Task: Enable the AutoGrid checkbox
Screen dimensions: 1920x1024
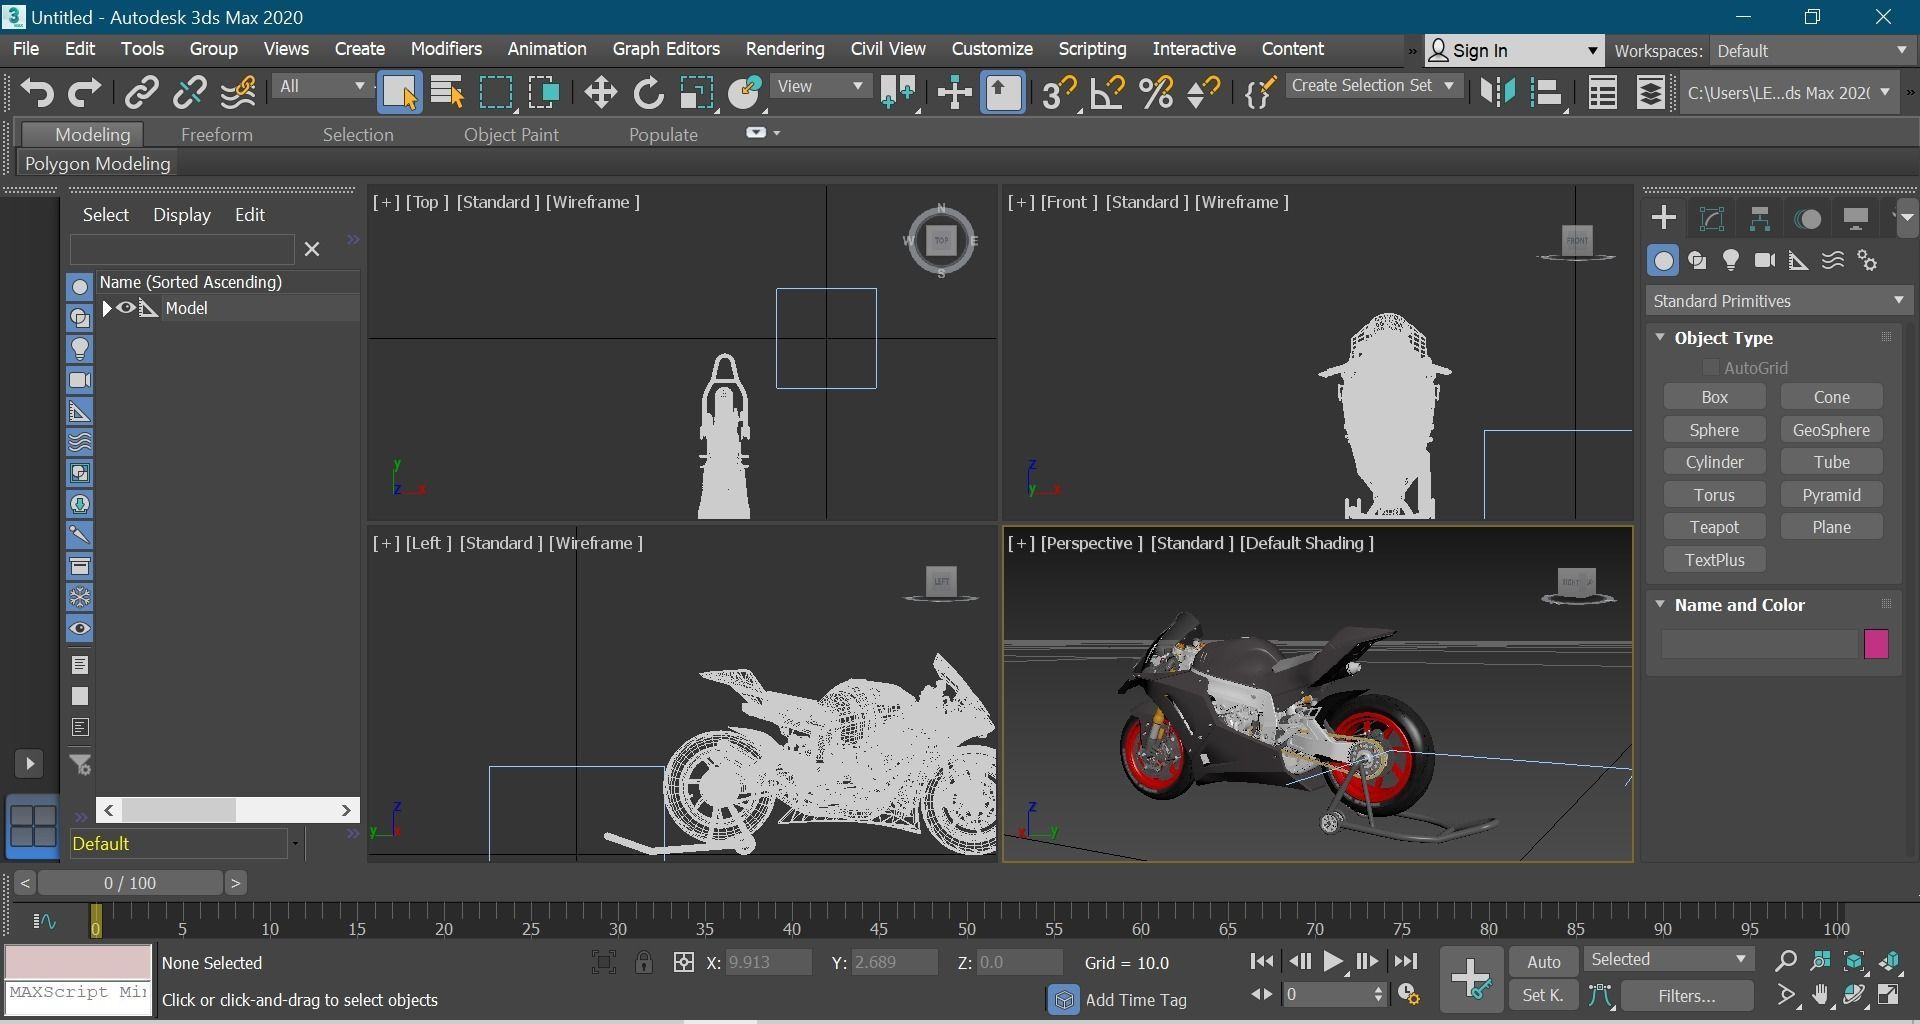Action: (x=1711, y=368)
